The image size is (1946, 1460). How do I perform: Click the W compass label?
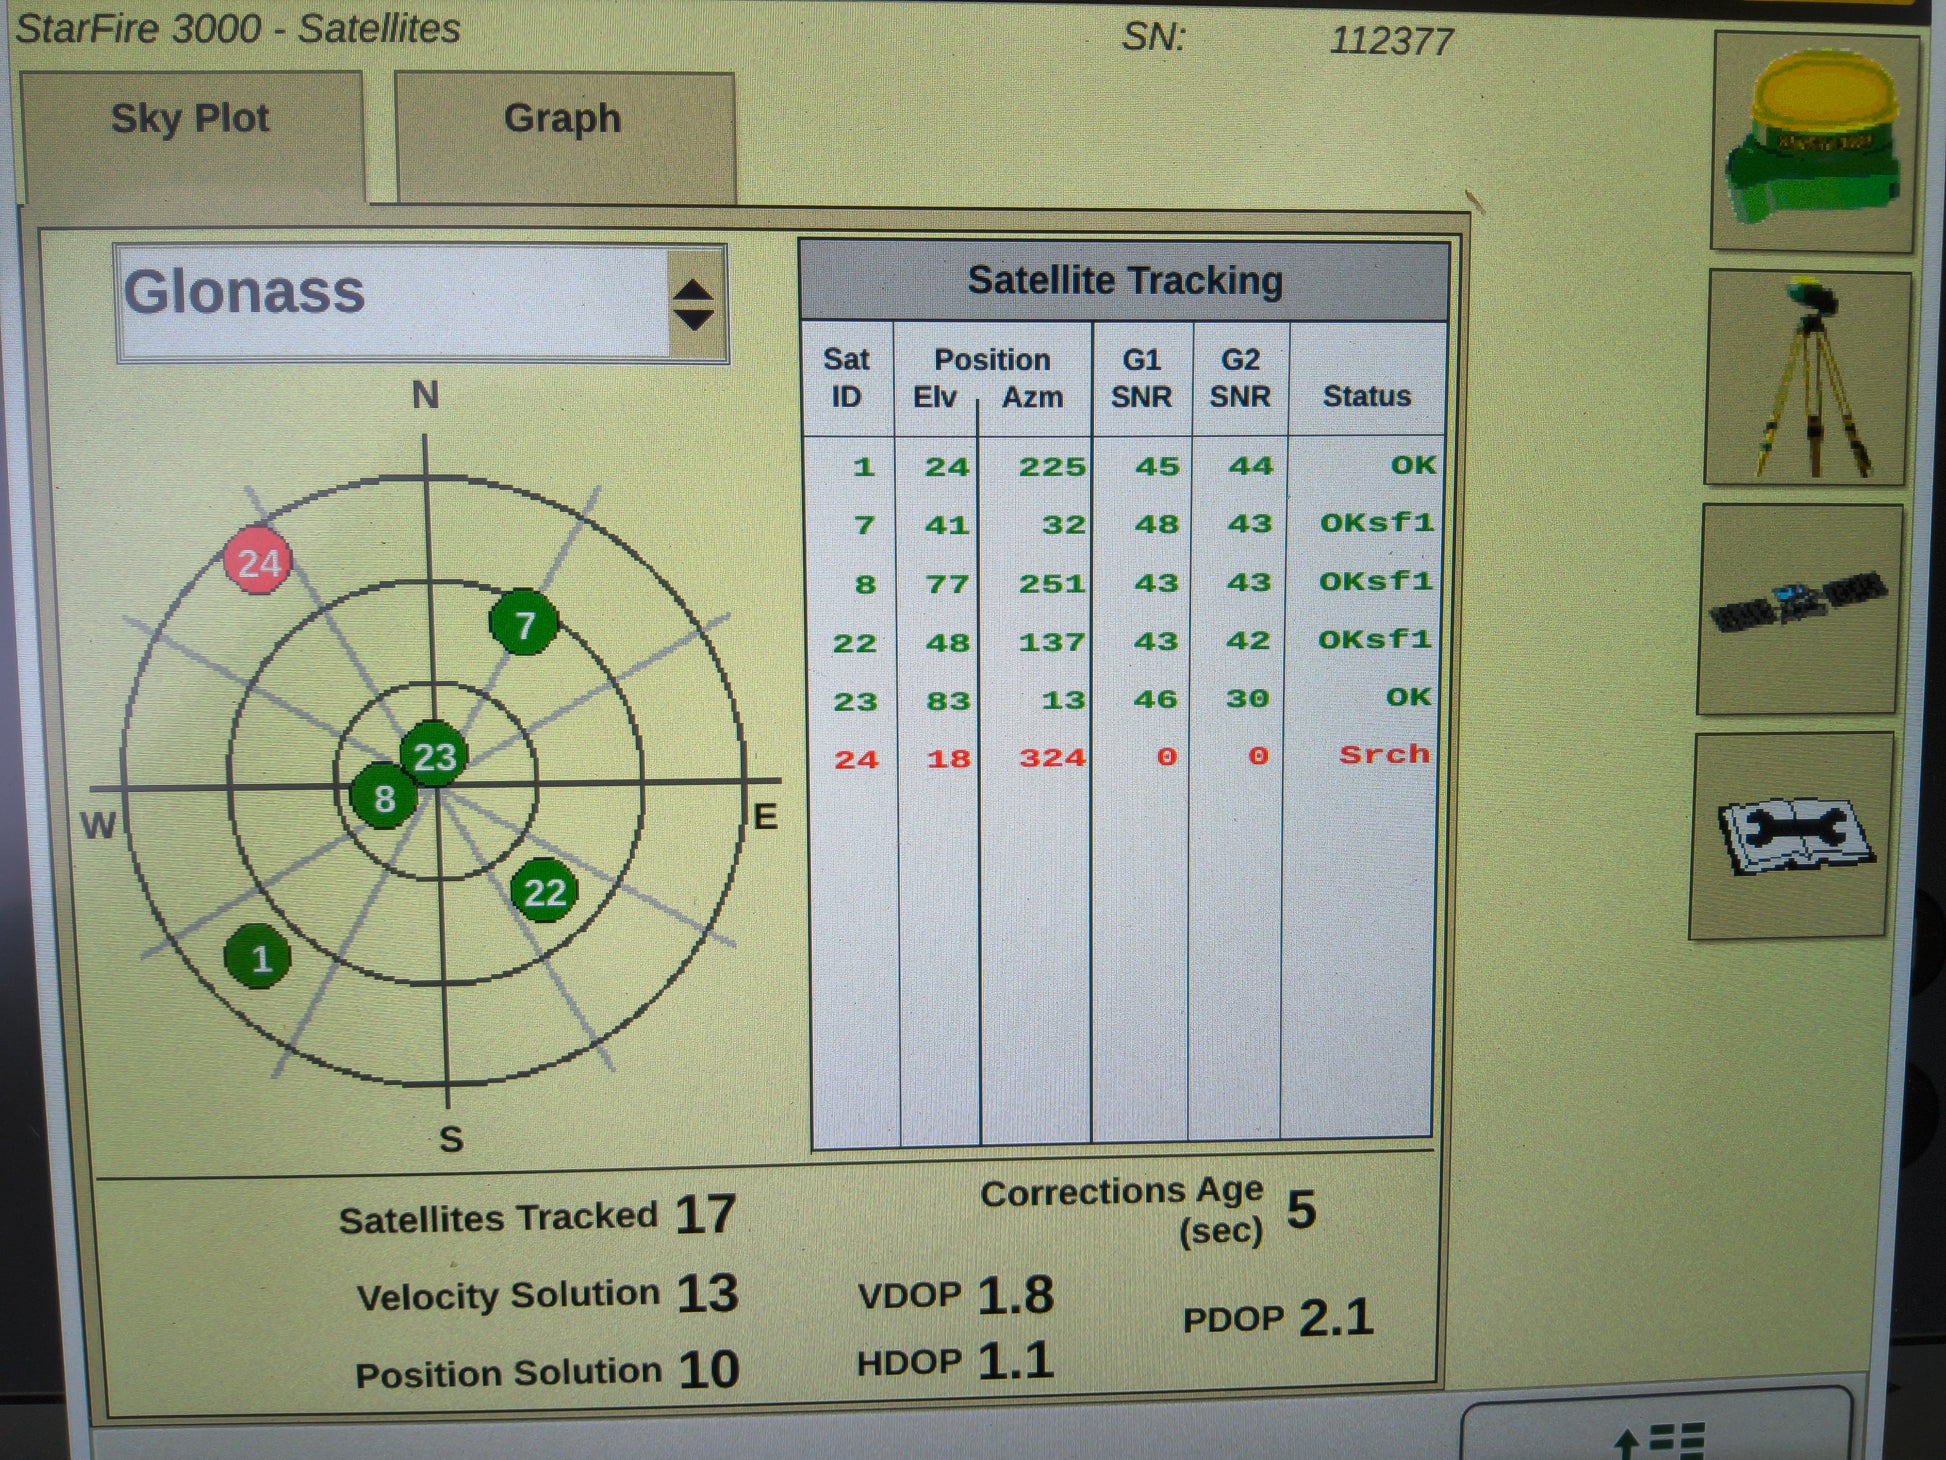(98, 825)
